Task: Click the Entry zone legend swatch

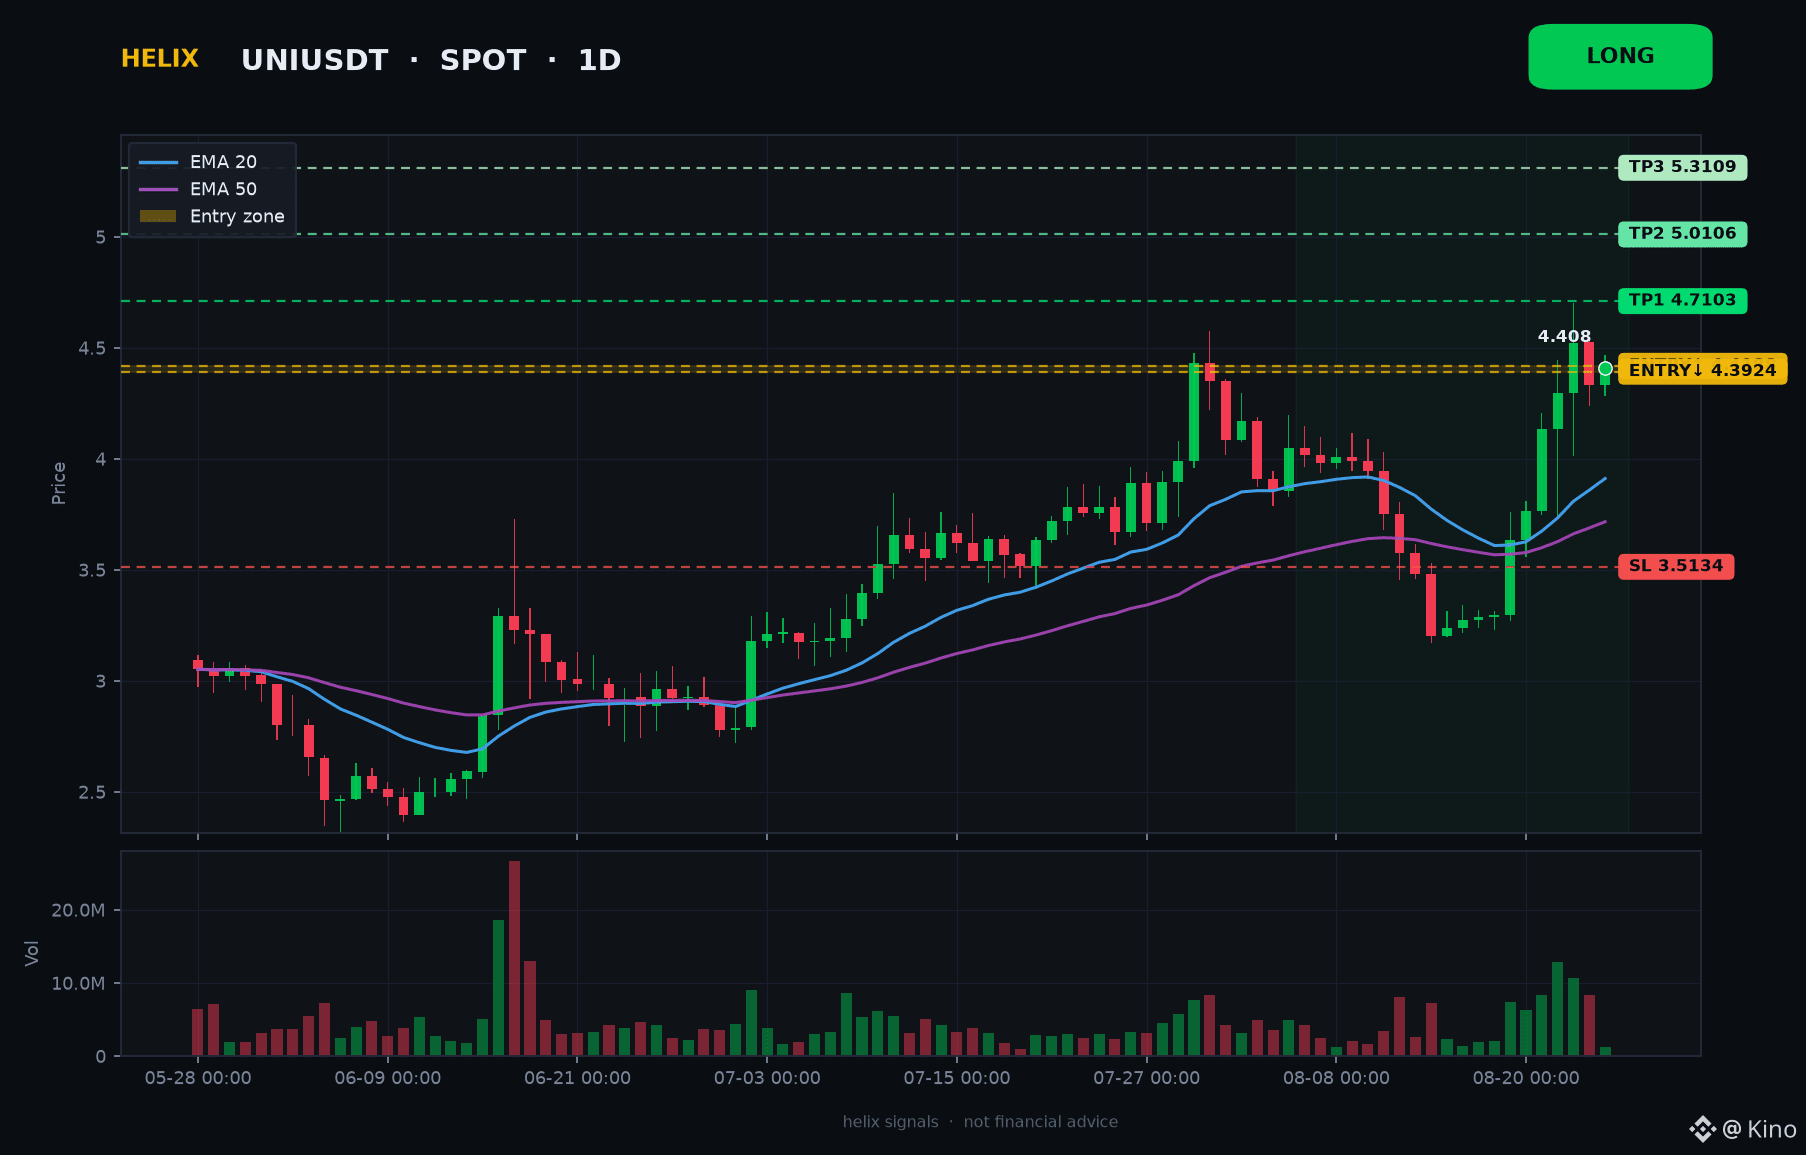Action: [x=158, y=216]
